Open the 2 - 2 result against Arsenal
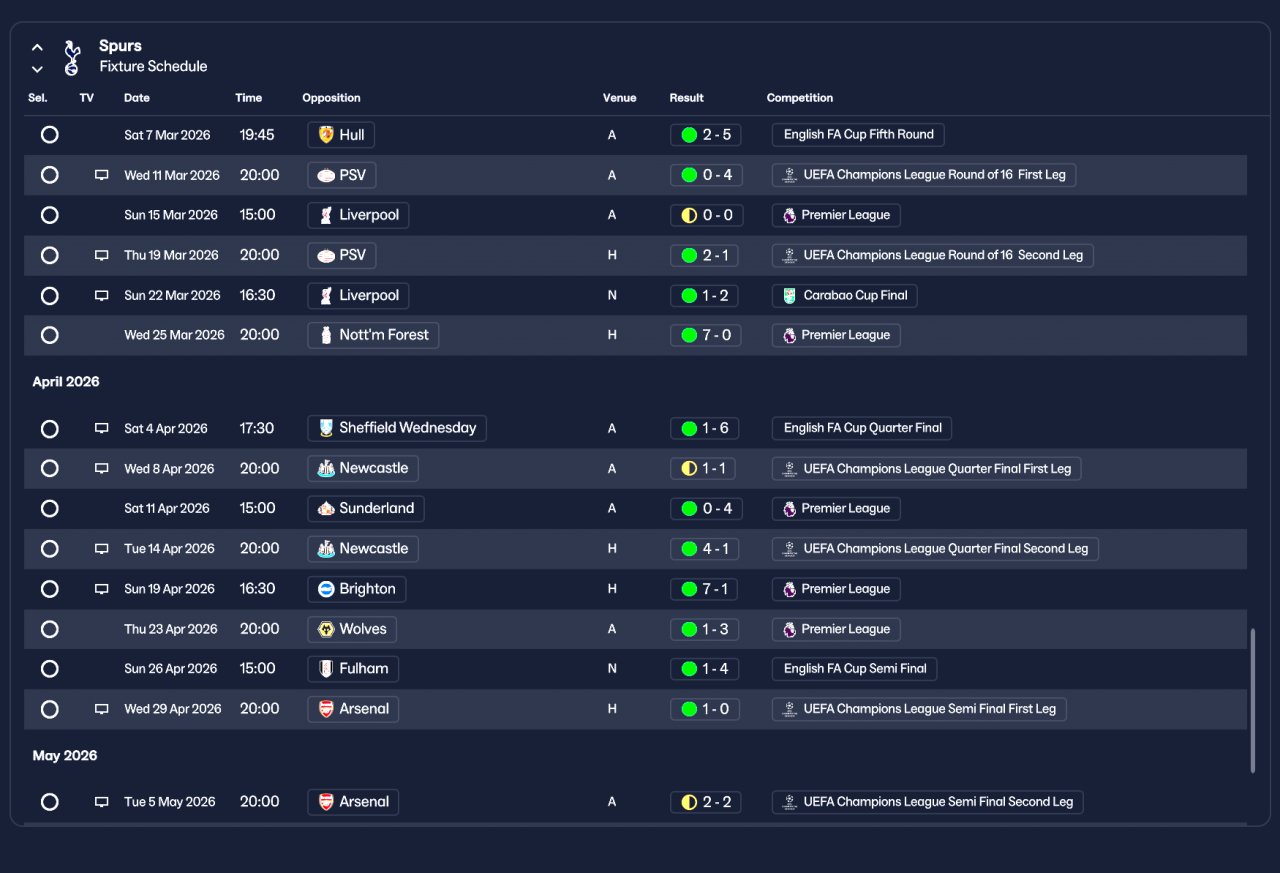1280x873 pixels. point(706,802)
